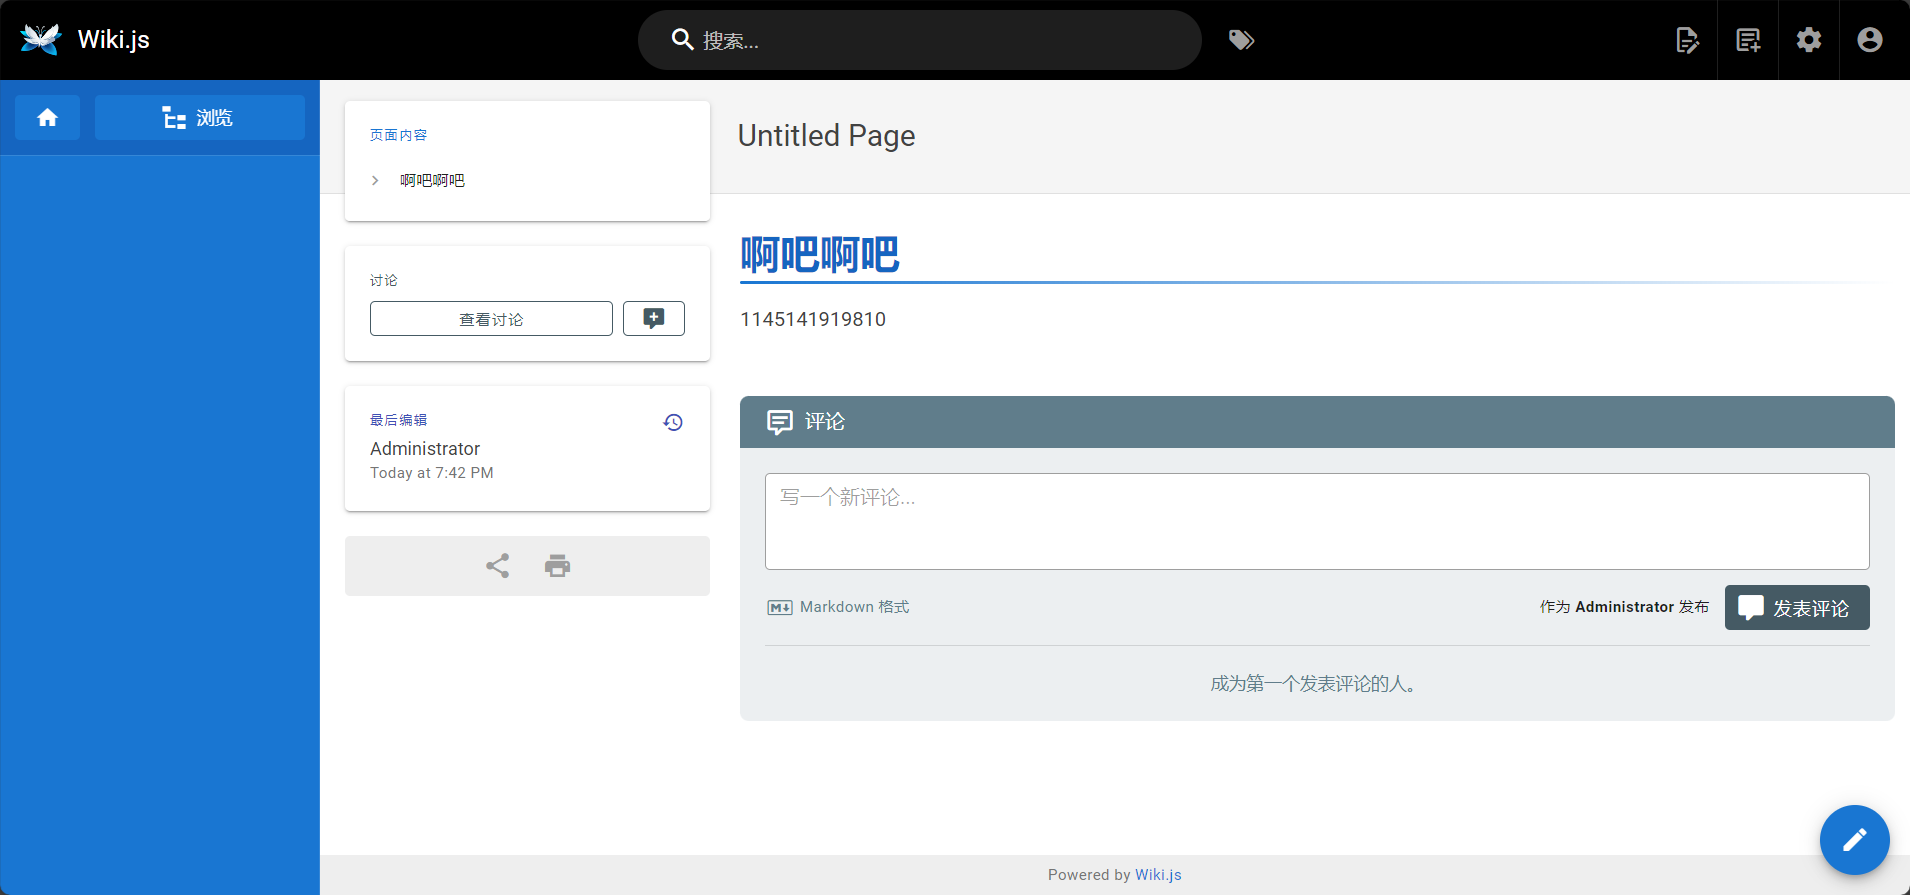
Task: Click the new page icon
Action: tap(1748, 40)
